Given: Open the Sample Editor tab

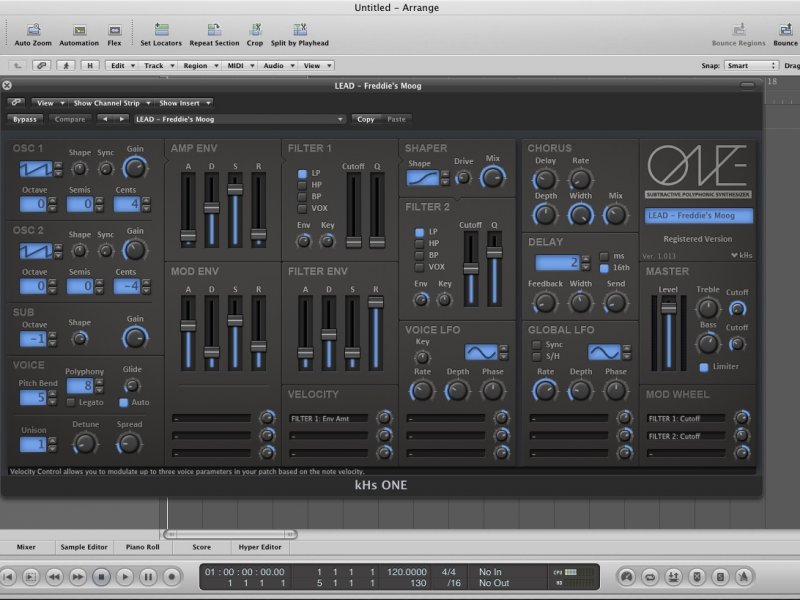Looking at the screenshot, I should pyautogui.click(x=84, y=547).
